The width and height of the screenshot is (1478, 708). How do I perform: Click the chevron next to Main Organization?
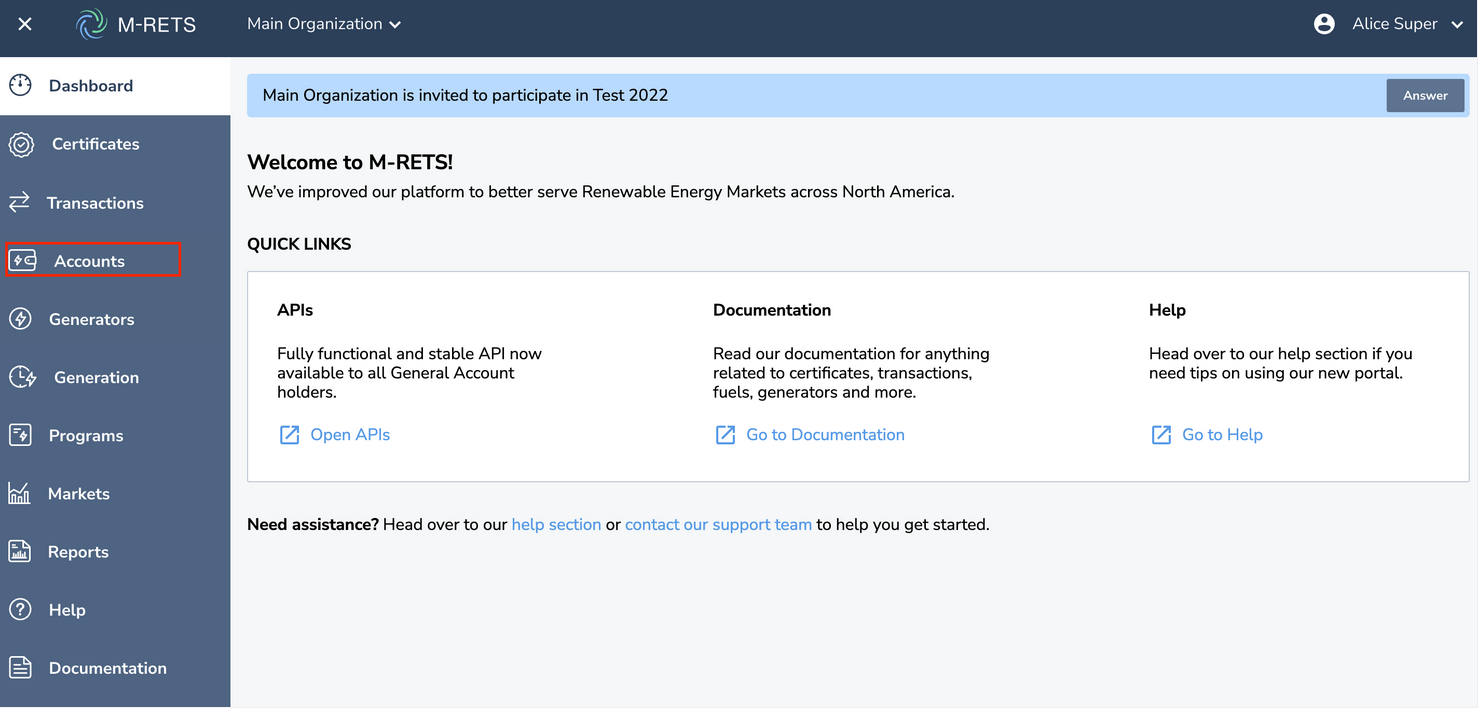(395, 25)
